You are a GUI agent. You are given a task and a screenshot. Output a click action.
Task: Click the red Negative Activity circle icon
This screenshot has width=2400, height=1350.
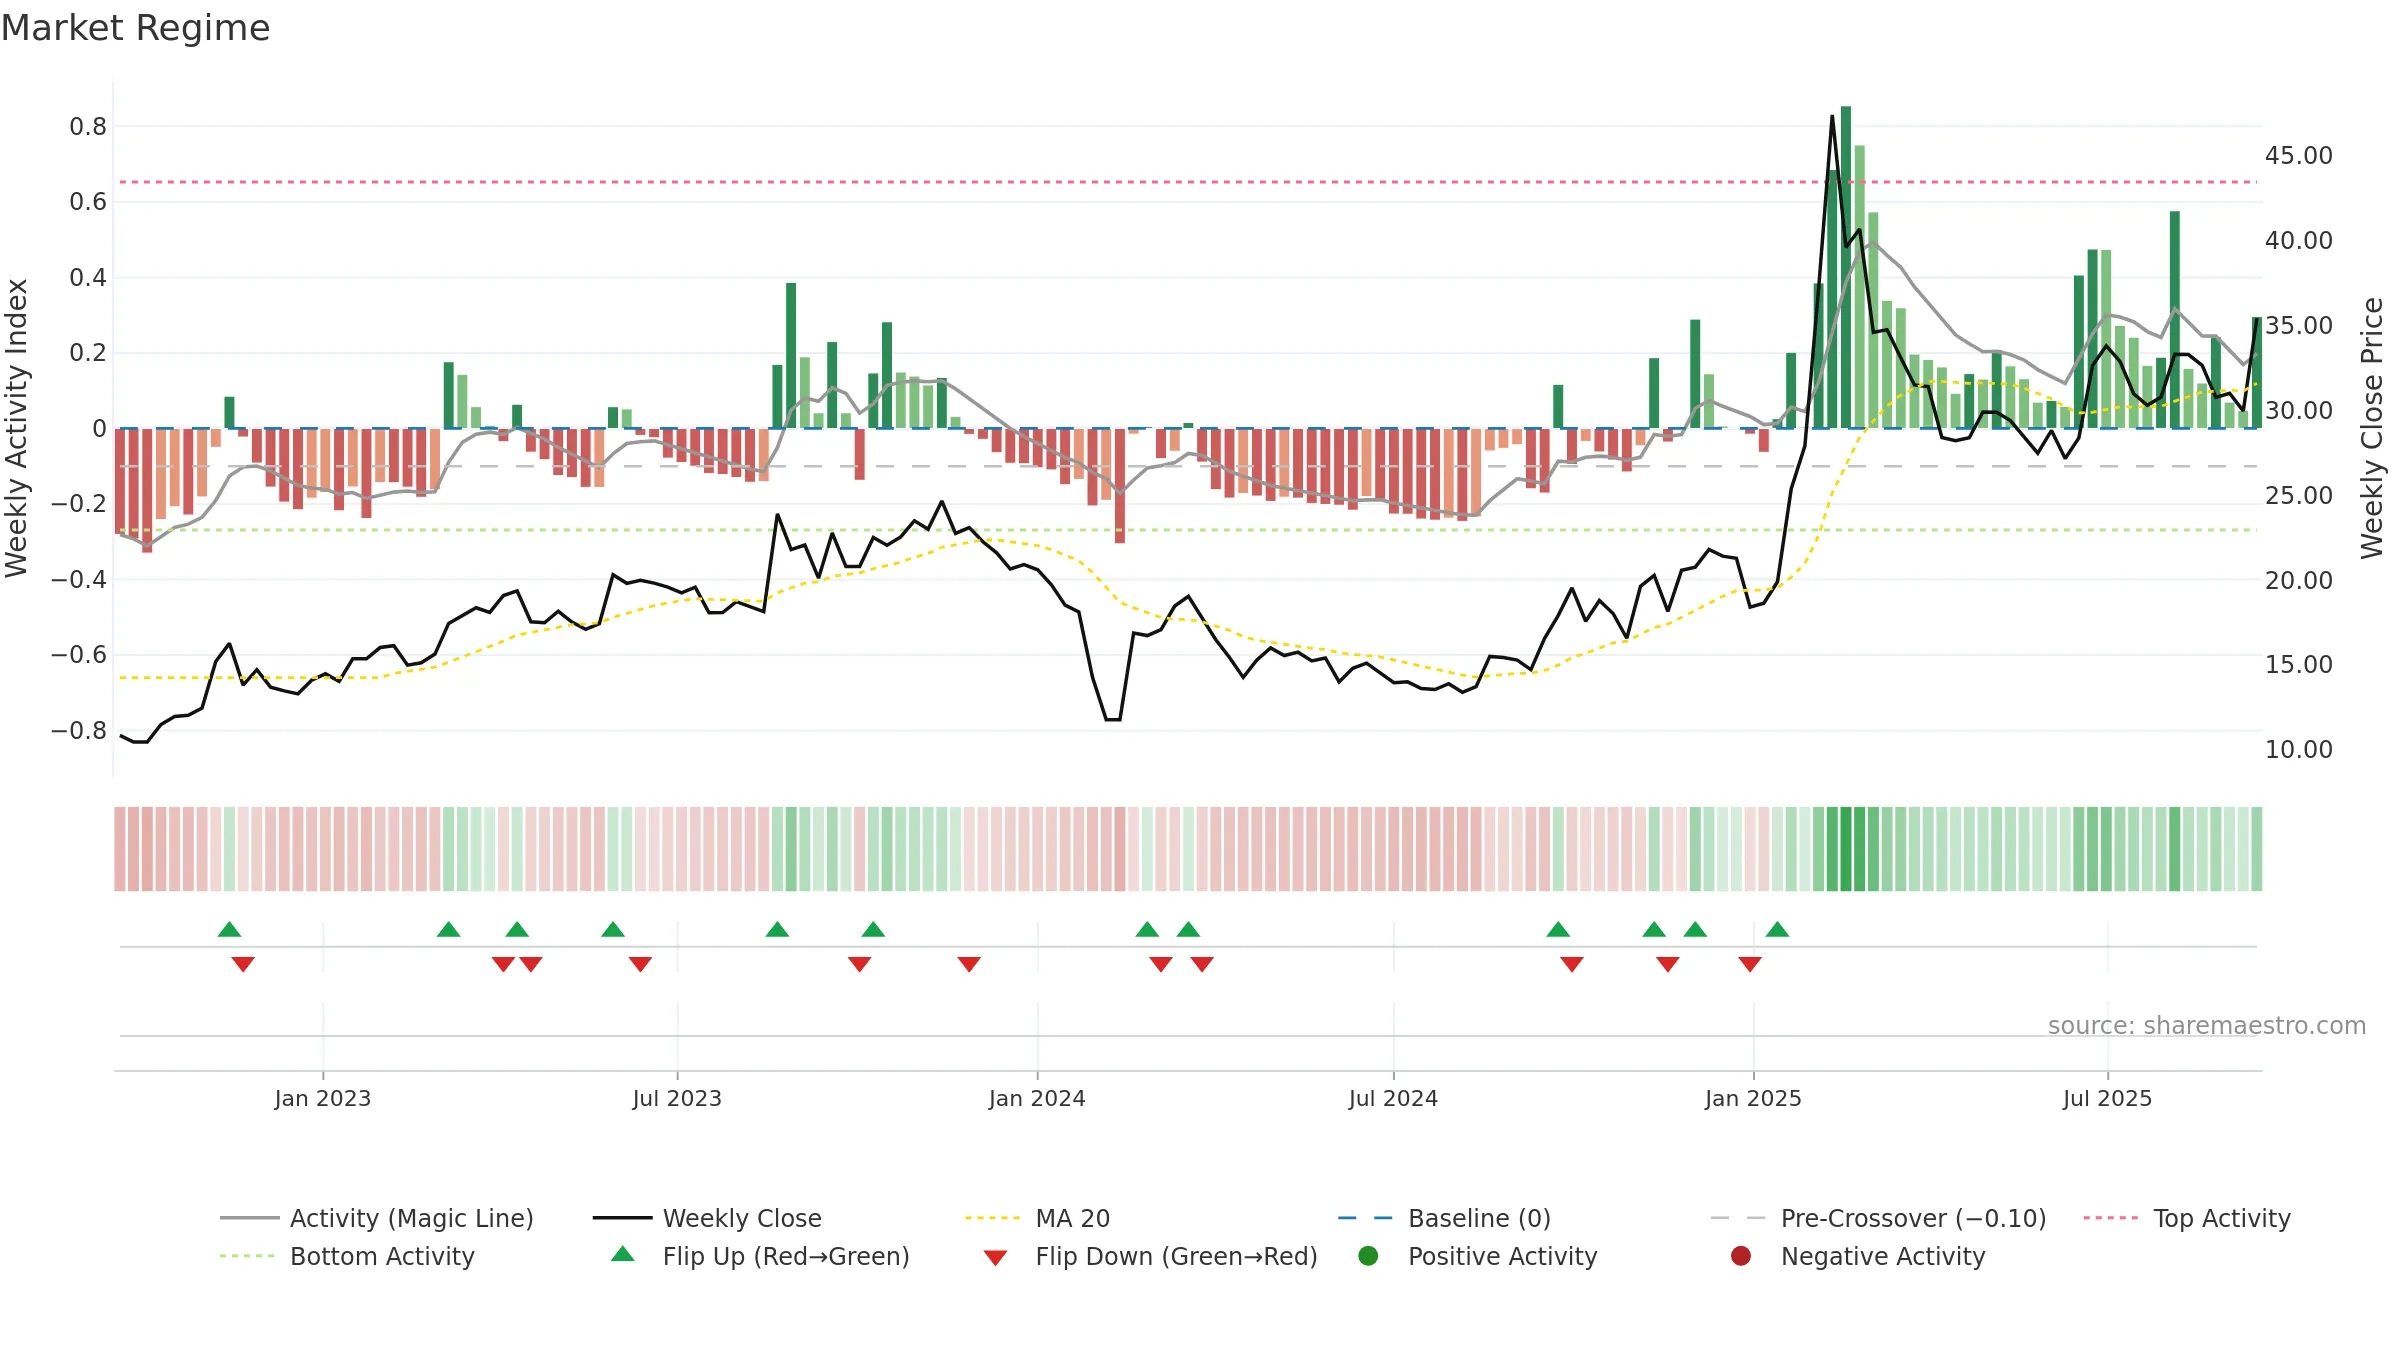click(1741, 1256)
